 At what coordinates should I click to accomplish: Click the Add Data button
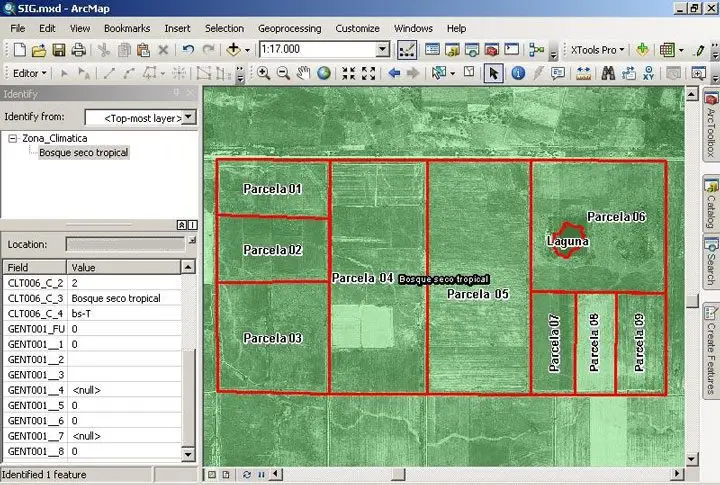pos(235,50)
